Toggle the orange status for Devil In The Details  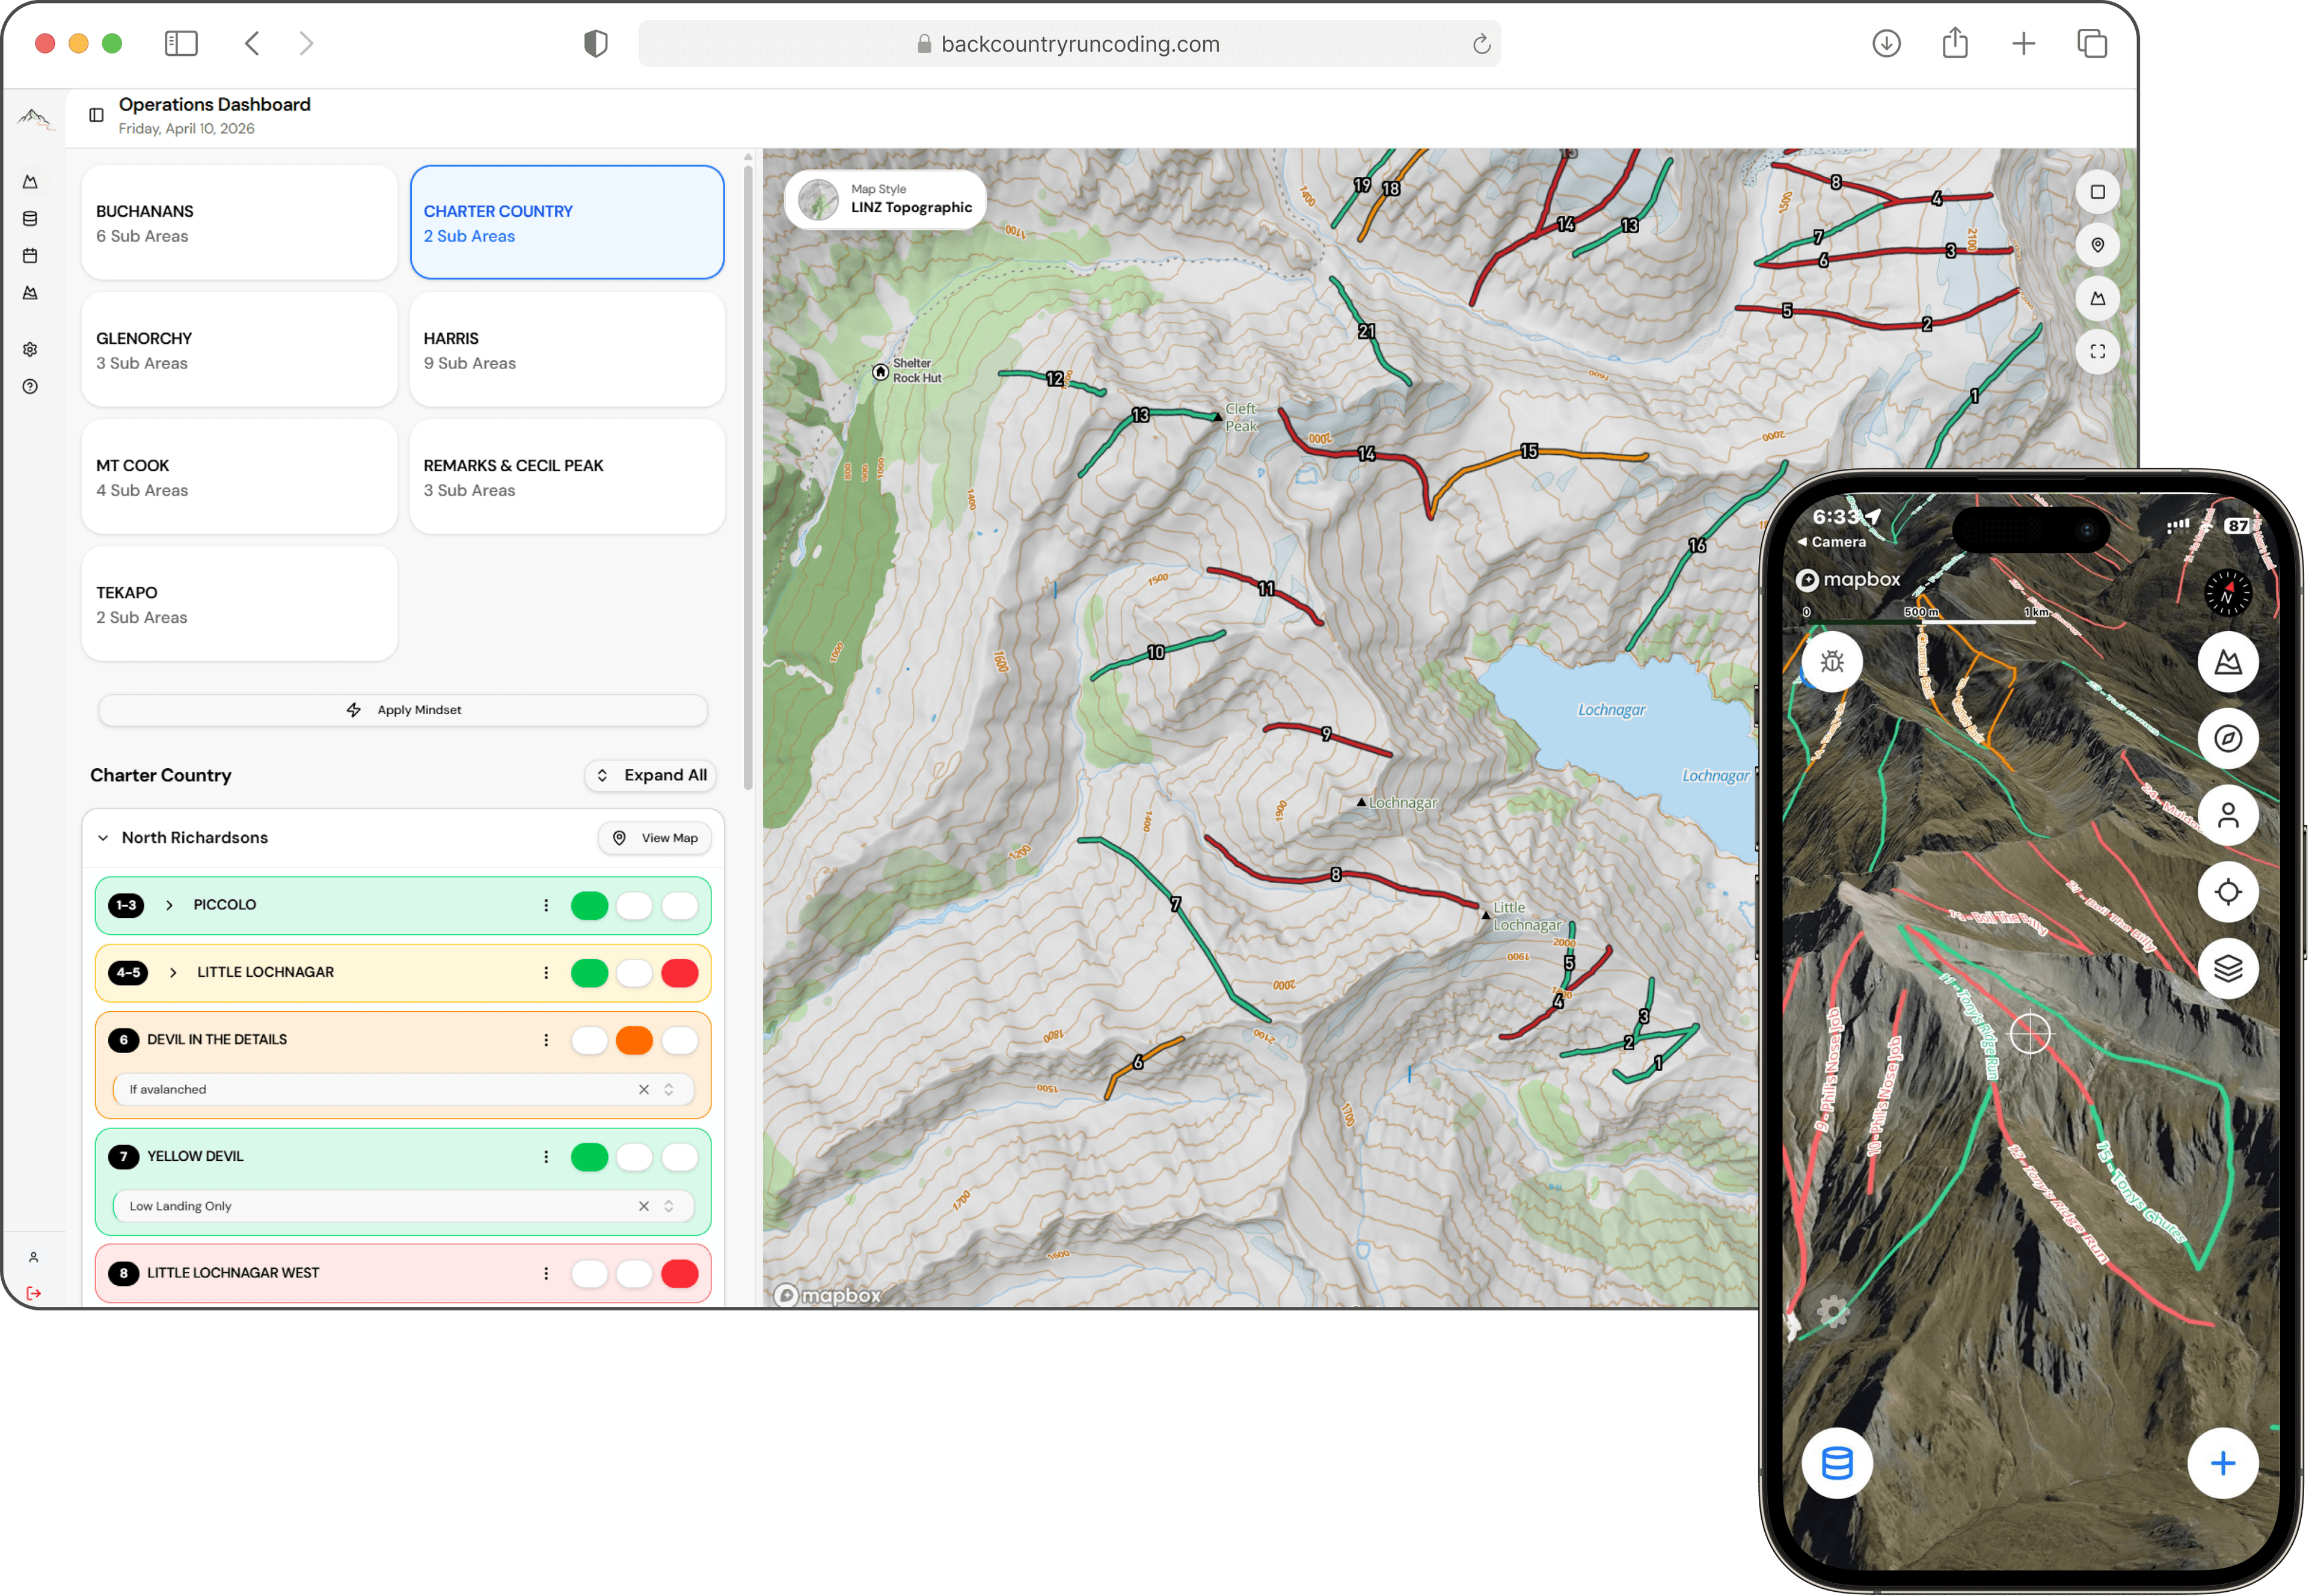click(x=635, y=1040)
